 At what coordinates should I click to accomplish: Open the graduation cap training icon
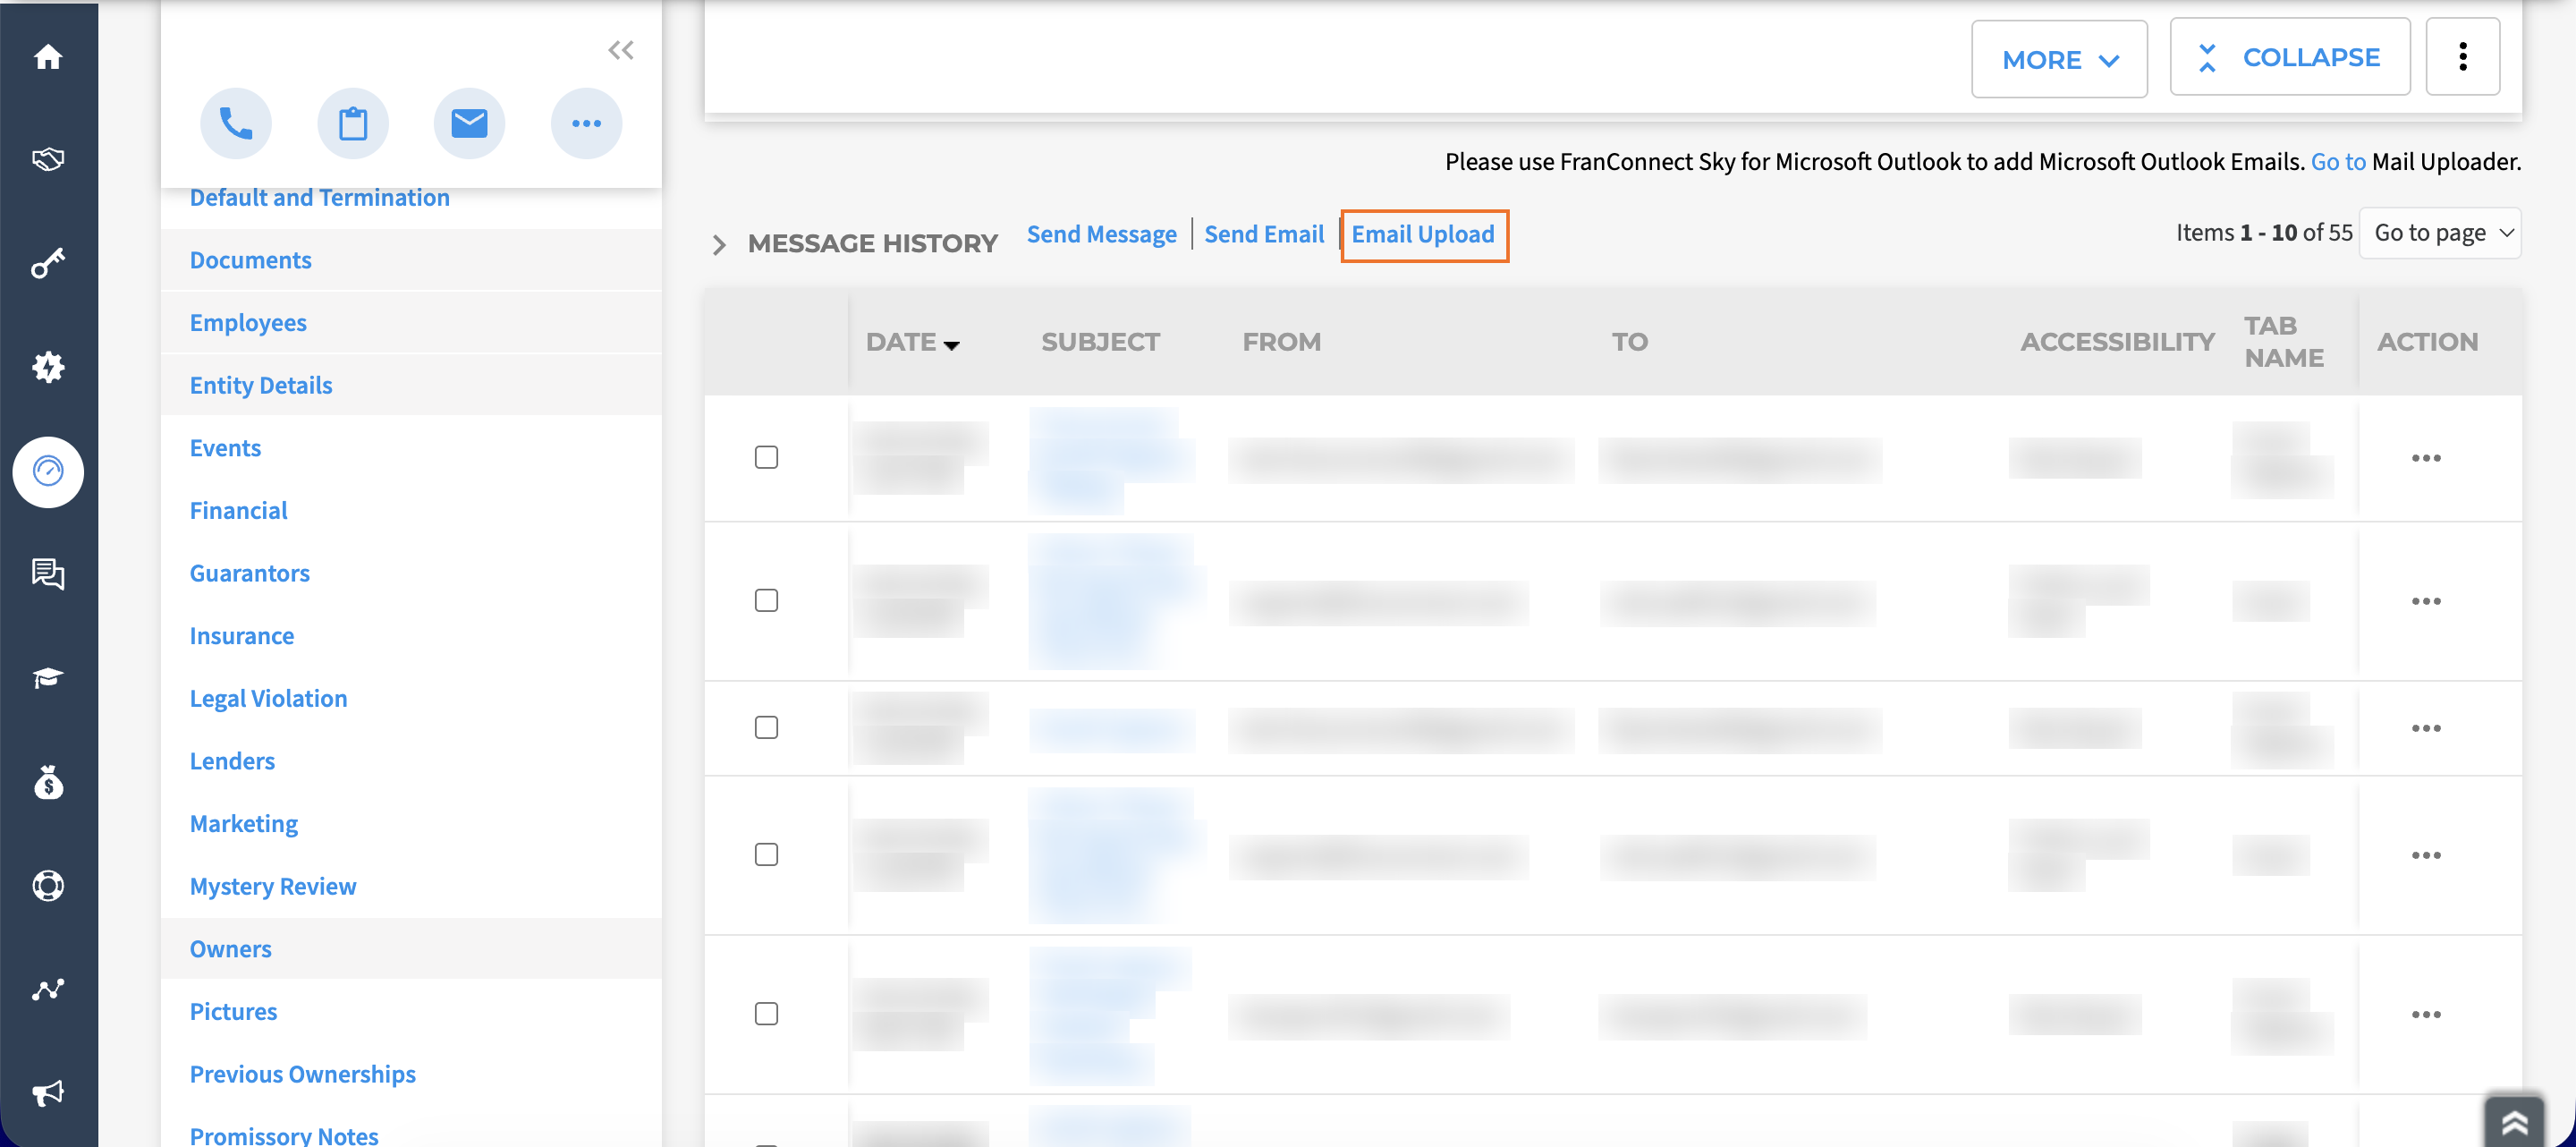(x=48, y=679)
